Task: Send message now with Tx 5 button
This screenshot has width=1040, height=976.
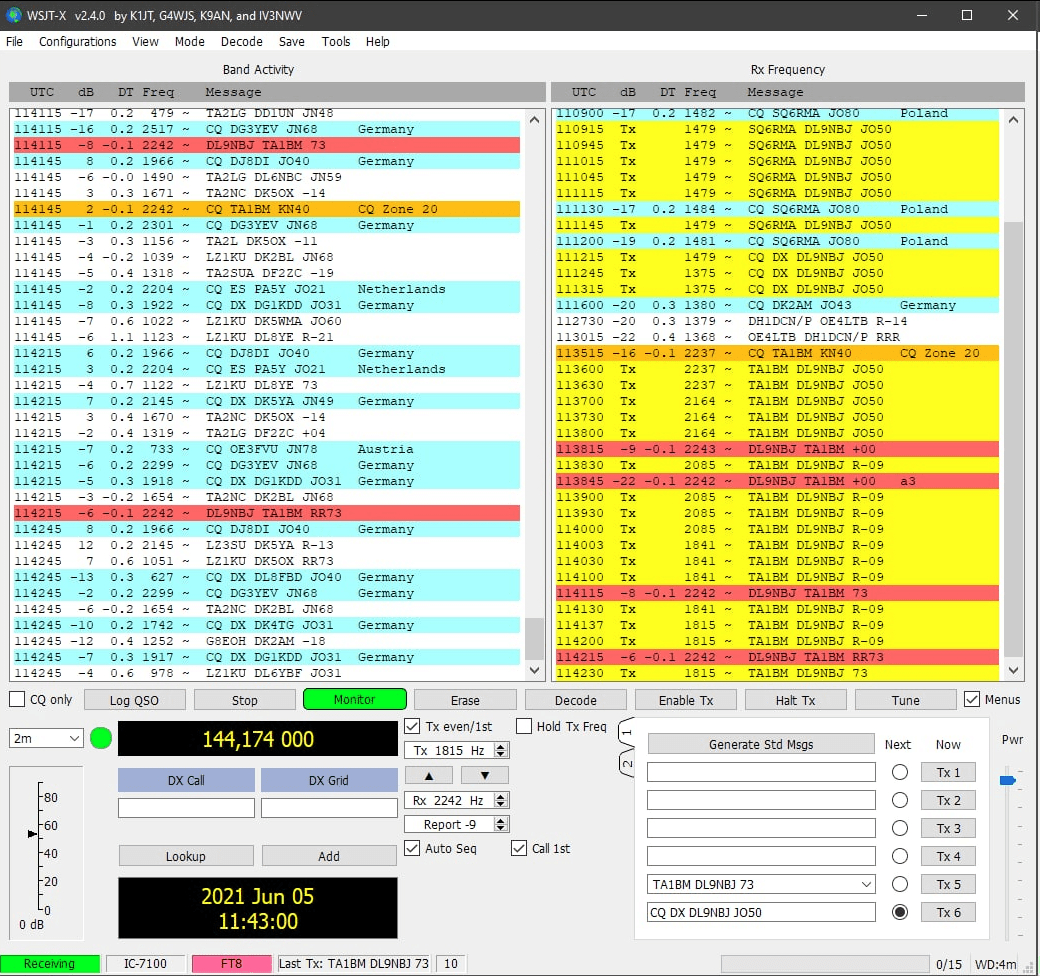Action: click(948, 884)
